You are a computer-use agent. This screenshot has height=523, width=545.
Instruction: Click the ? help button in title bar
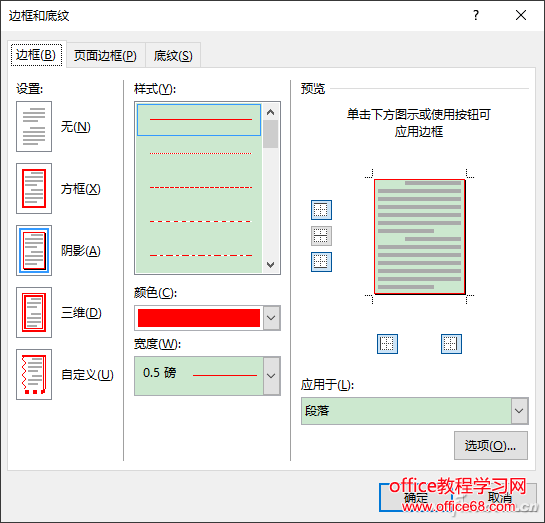475,15
